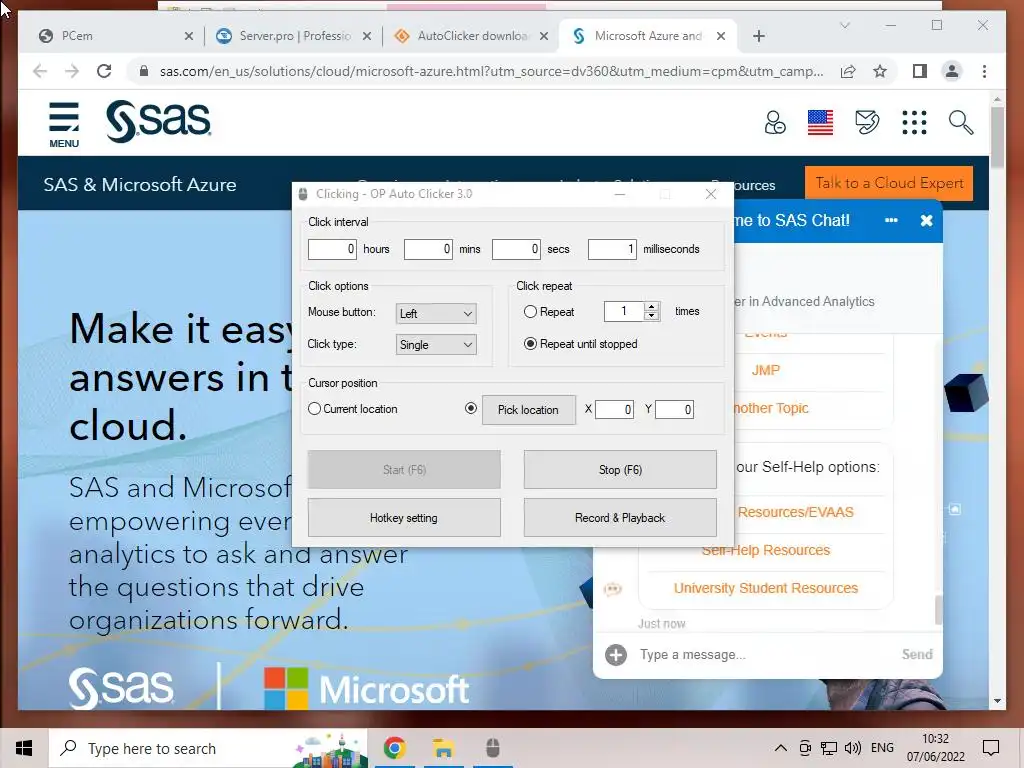
Task: Open the Click type dropdown
Action: tap(436, 345)
